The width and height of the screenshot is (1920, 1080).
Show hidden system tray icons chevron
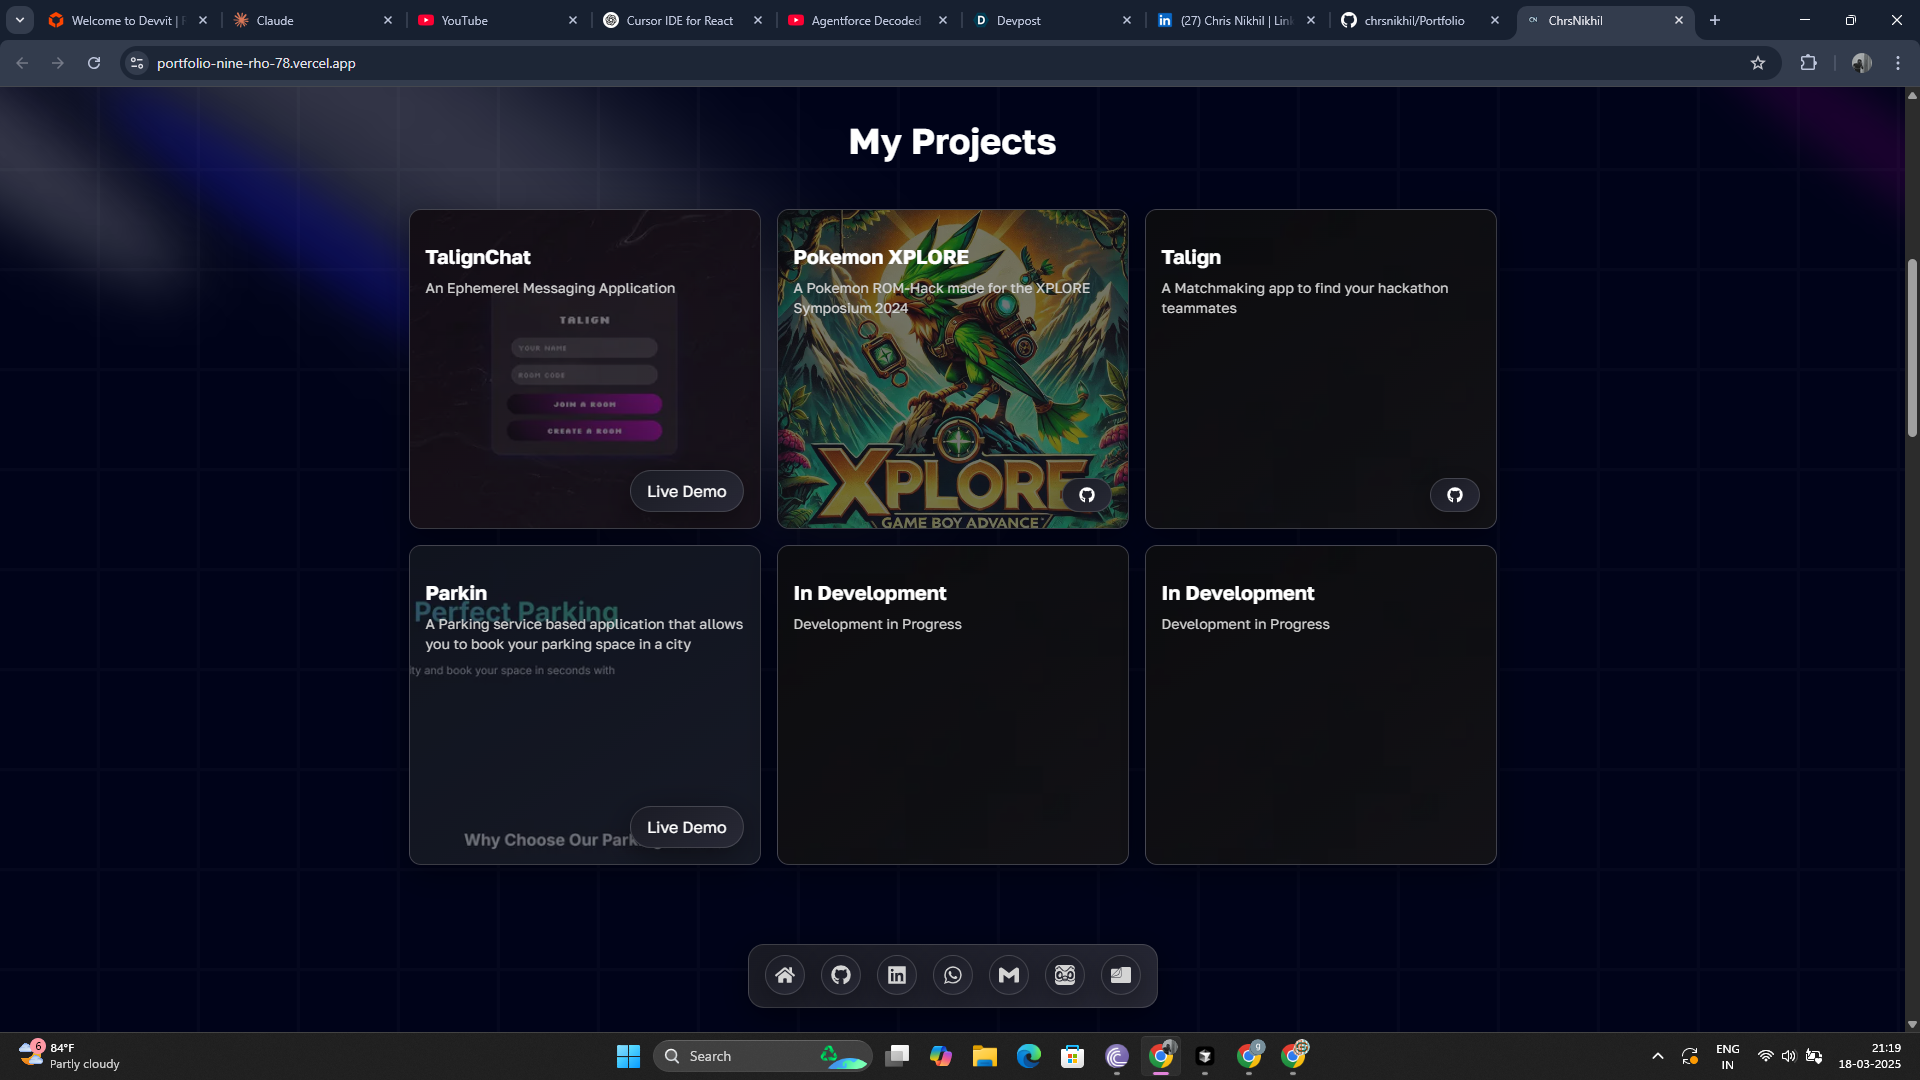coord(1657,1056)
